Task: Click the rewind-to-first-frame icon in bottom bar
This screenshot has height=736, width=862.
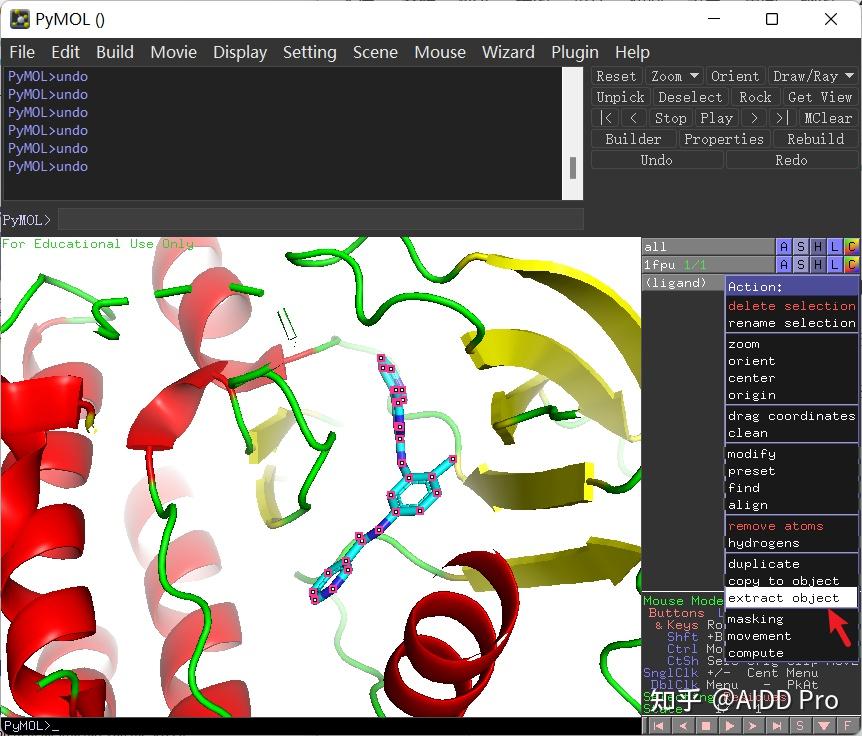Action: point(658,726)
